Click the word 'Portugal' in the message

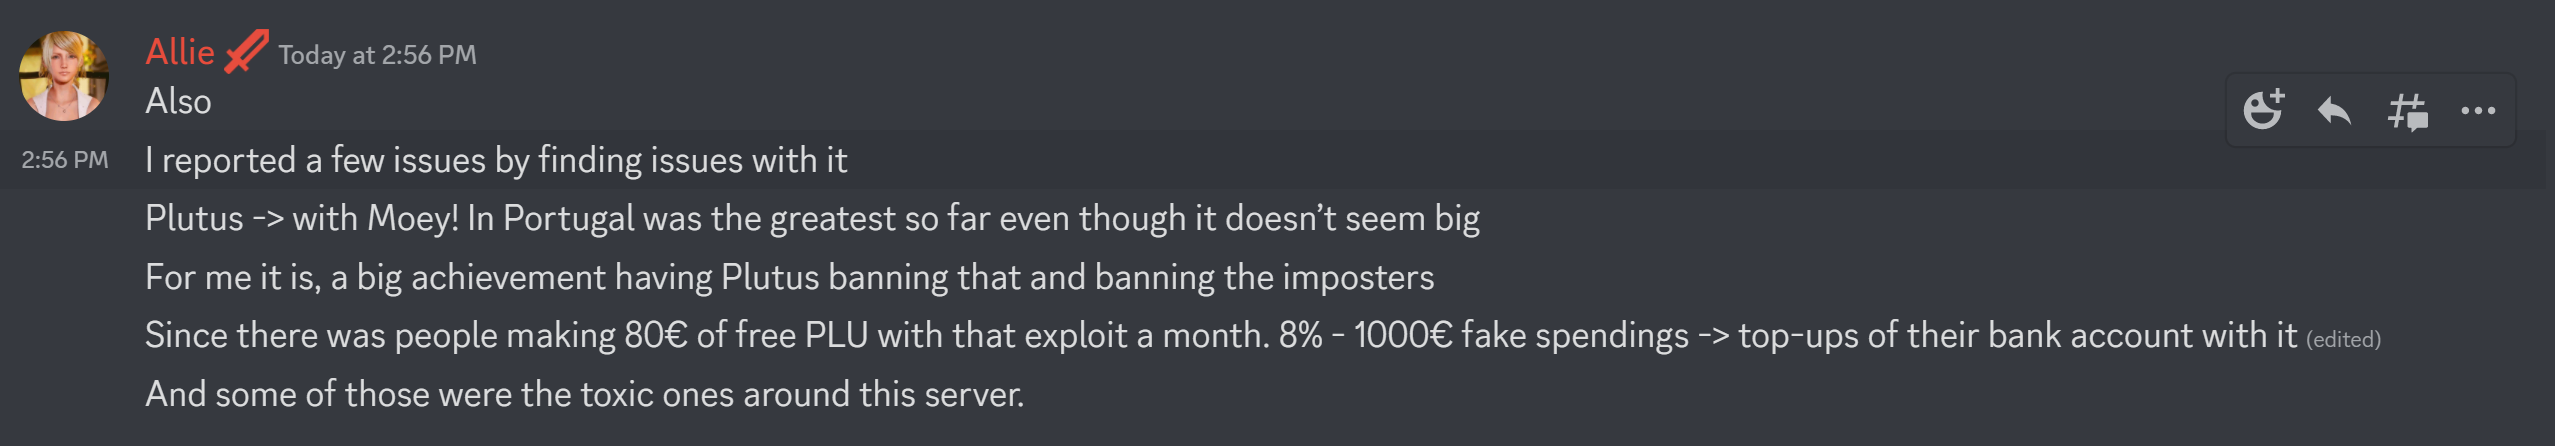point(568,218)
